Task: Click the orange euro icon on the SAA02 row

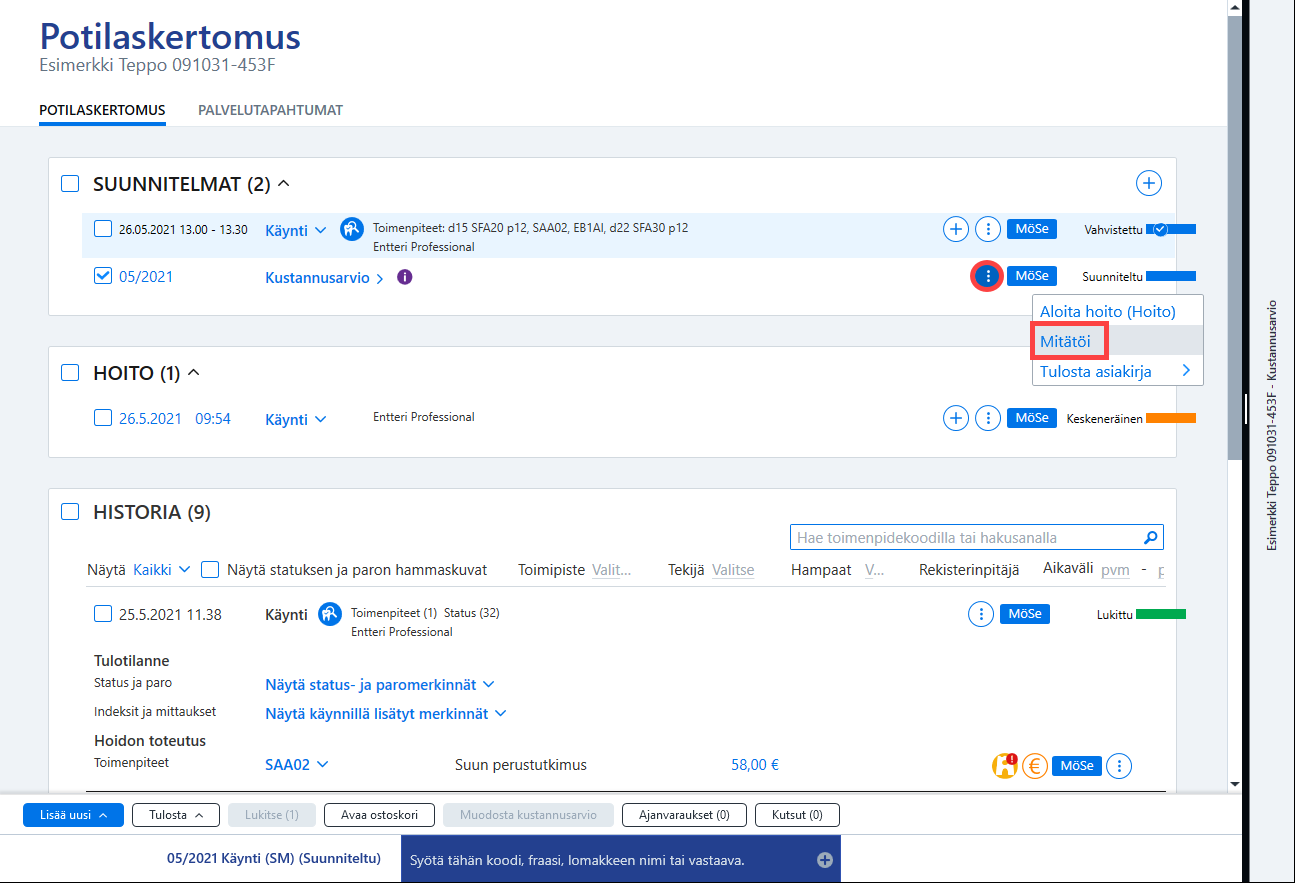Action: pyautogui.click(x=1035, y=766)
